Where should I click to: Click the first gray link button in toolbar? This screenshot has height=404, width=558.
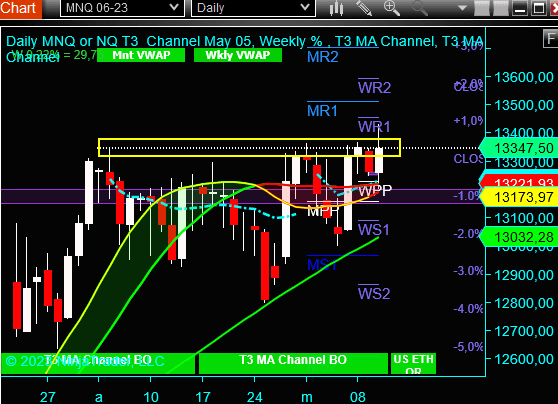[481, 8]
